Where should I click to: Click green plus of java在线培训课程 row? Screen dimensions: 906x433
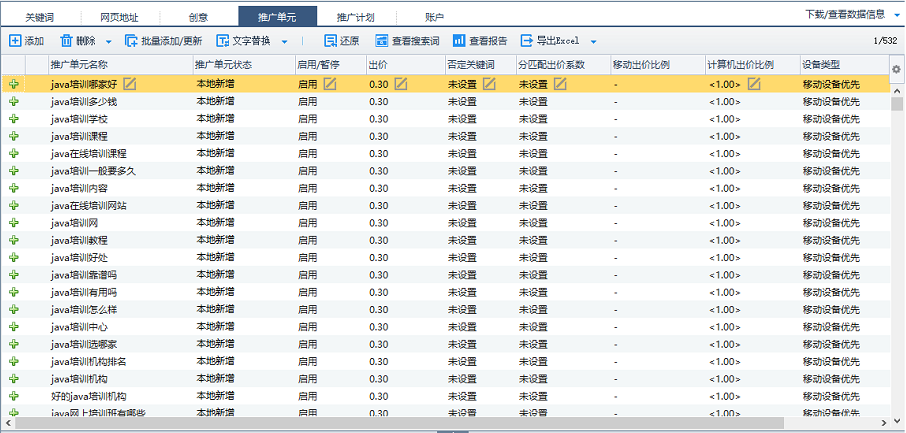click(x=14, y=154)
